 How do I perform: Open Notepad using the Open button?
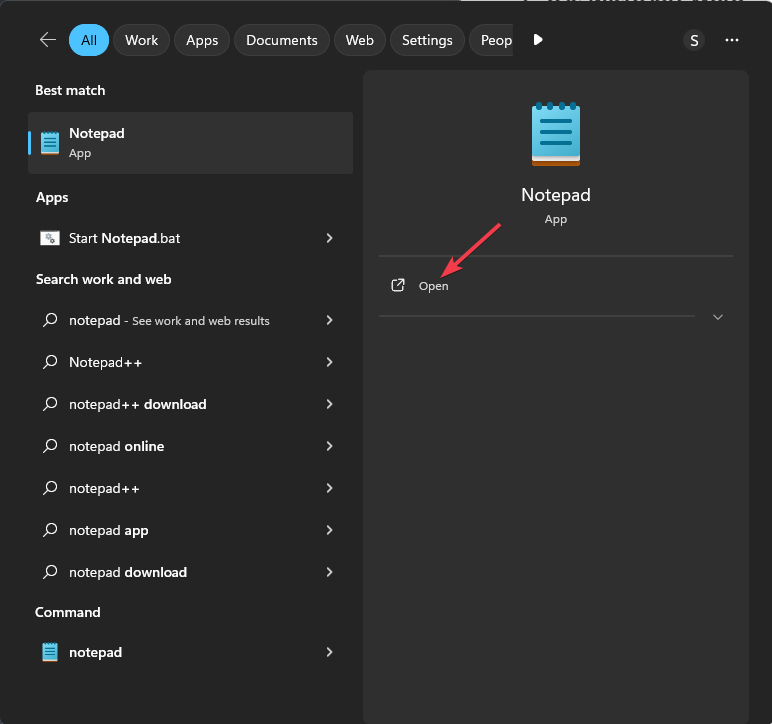coord(433,286)
